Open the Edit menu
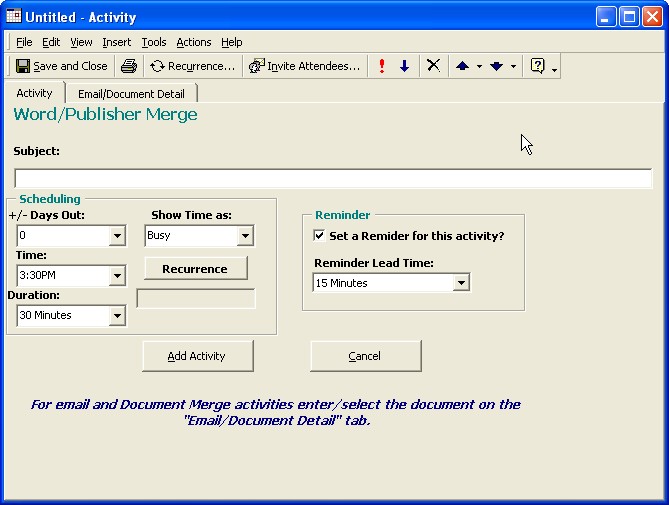The height and width of the screenshot is (505, 669). (51, 42)
